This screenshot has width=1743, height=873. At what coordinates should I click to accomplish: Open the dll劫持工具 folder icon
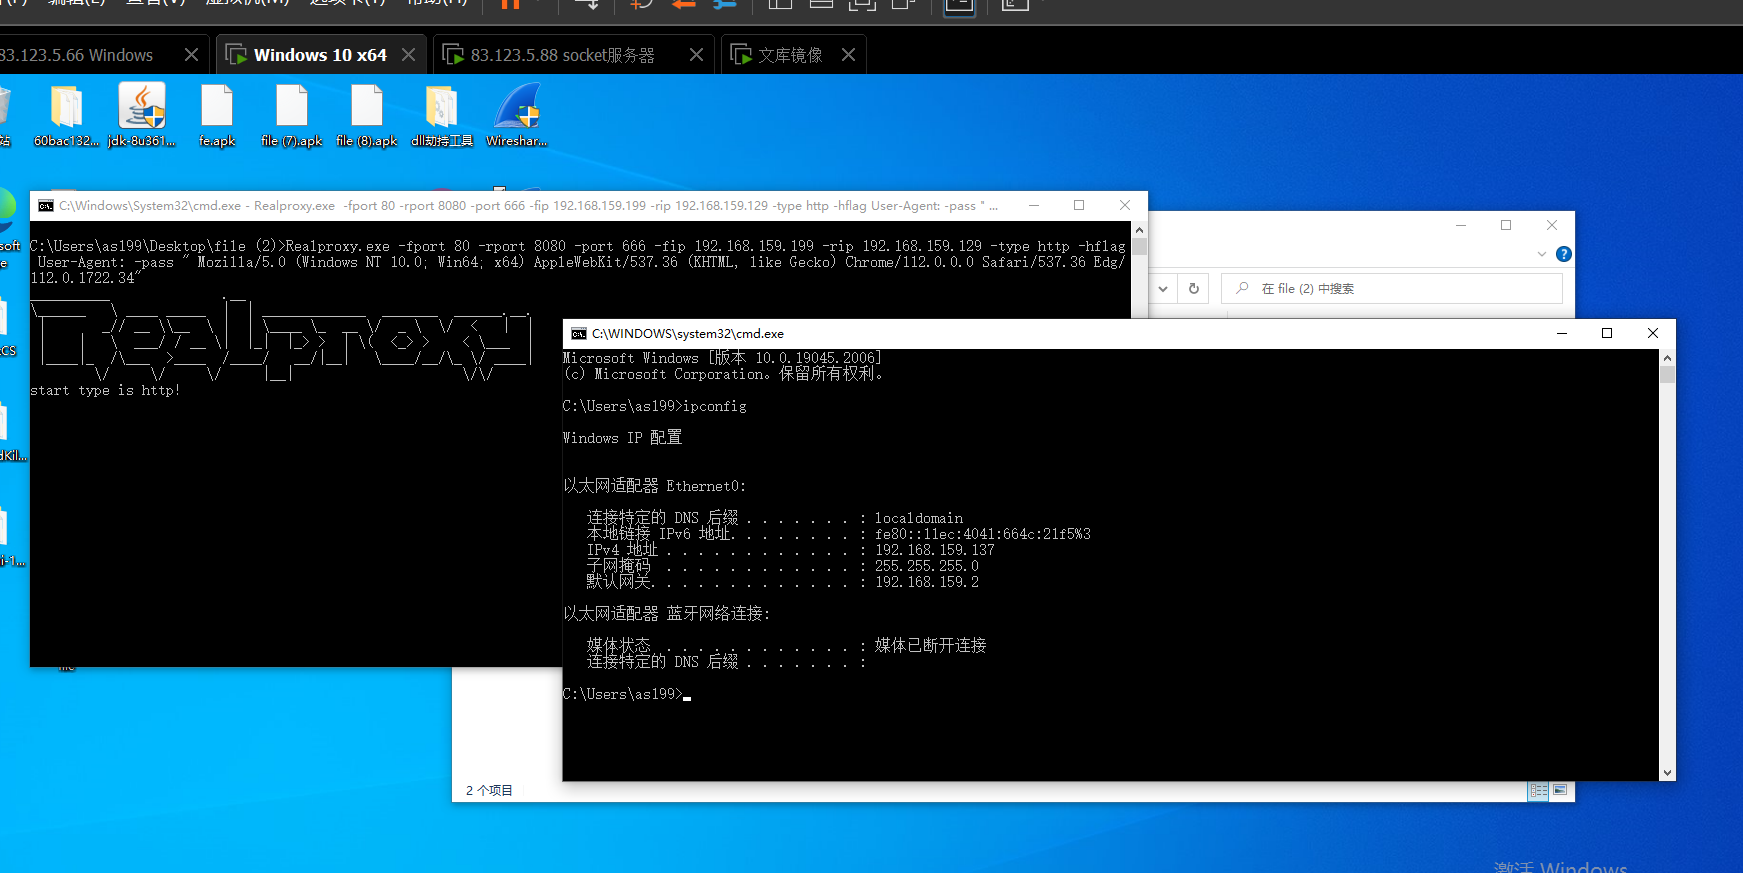(442, 116)
